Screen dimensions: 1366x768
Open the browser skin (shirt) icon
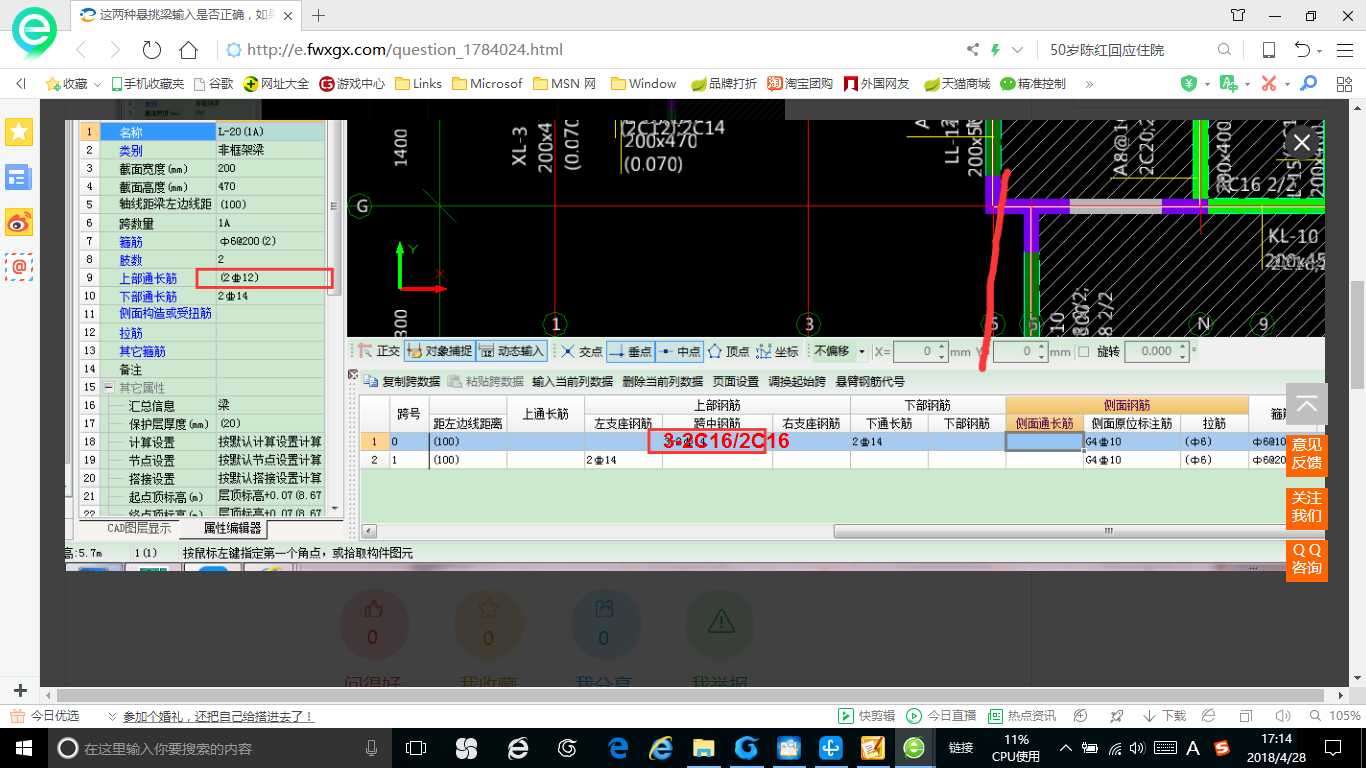tap(1238, 15)
